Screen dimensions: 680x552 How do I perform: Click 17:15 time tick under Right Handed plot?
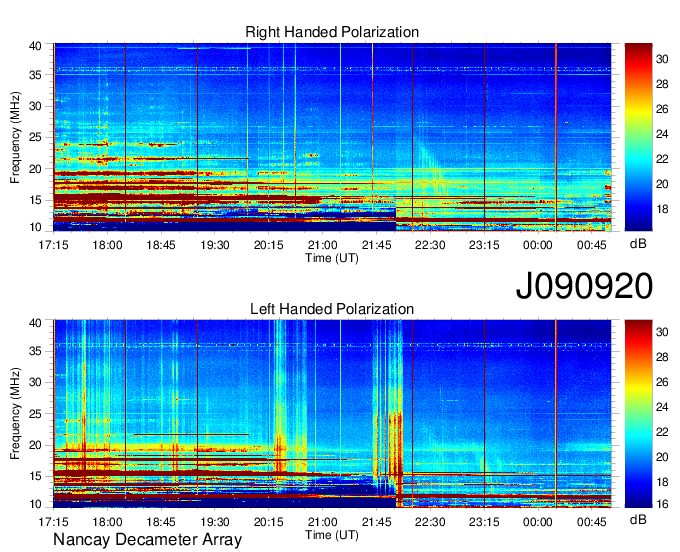53,245
